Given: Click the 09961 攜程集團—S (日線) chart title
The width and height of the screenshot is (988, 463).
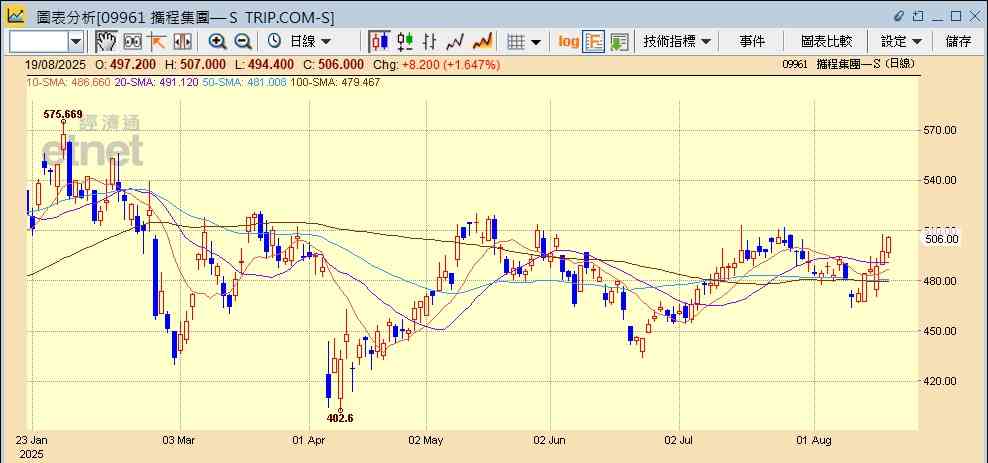Looking at the screenshot, I should (x=848, y=64).
